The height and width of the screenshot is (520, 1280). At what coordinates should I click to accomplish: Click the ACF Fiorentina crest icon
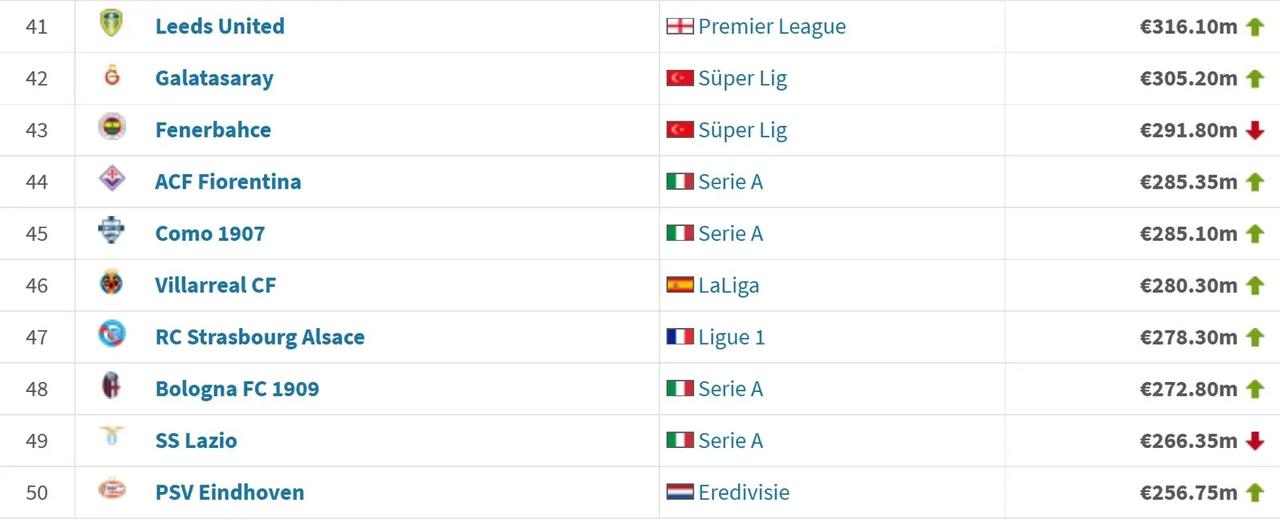[x=111, y=180]
